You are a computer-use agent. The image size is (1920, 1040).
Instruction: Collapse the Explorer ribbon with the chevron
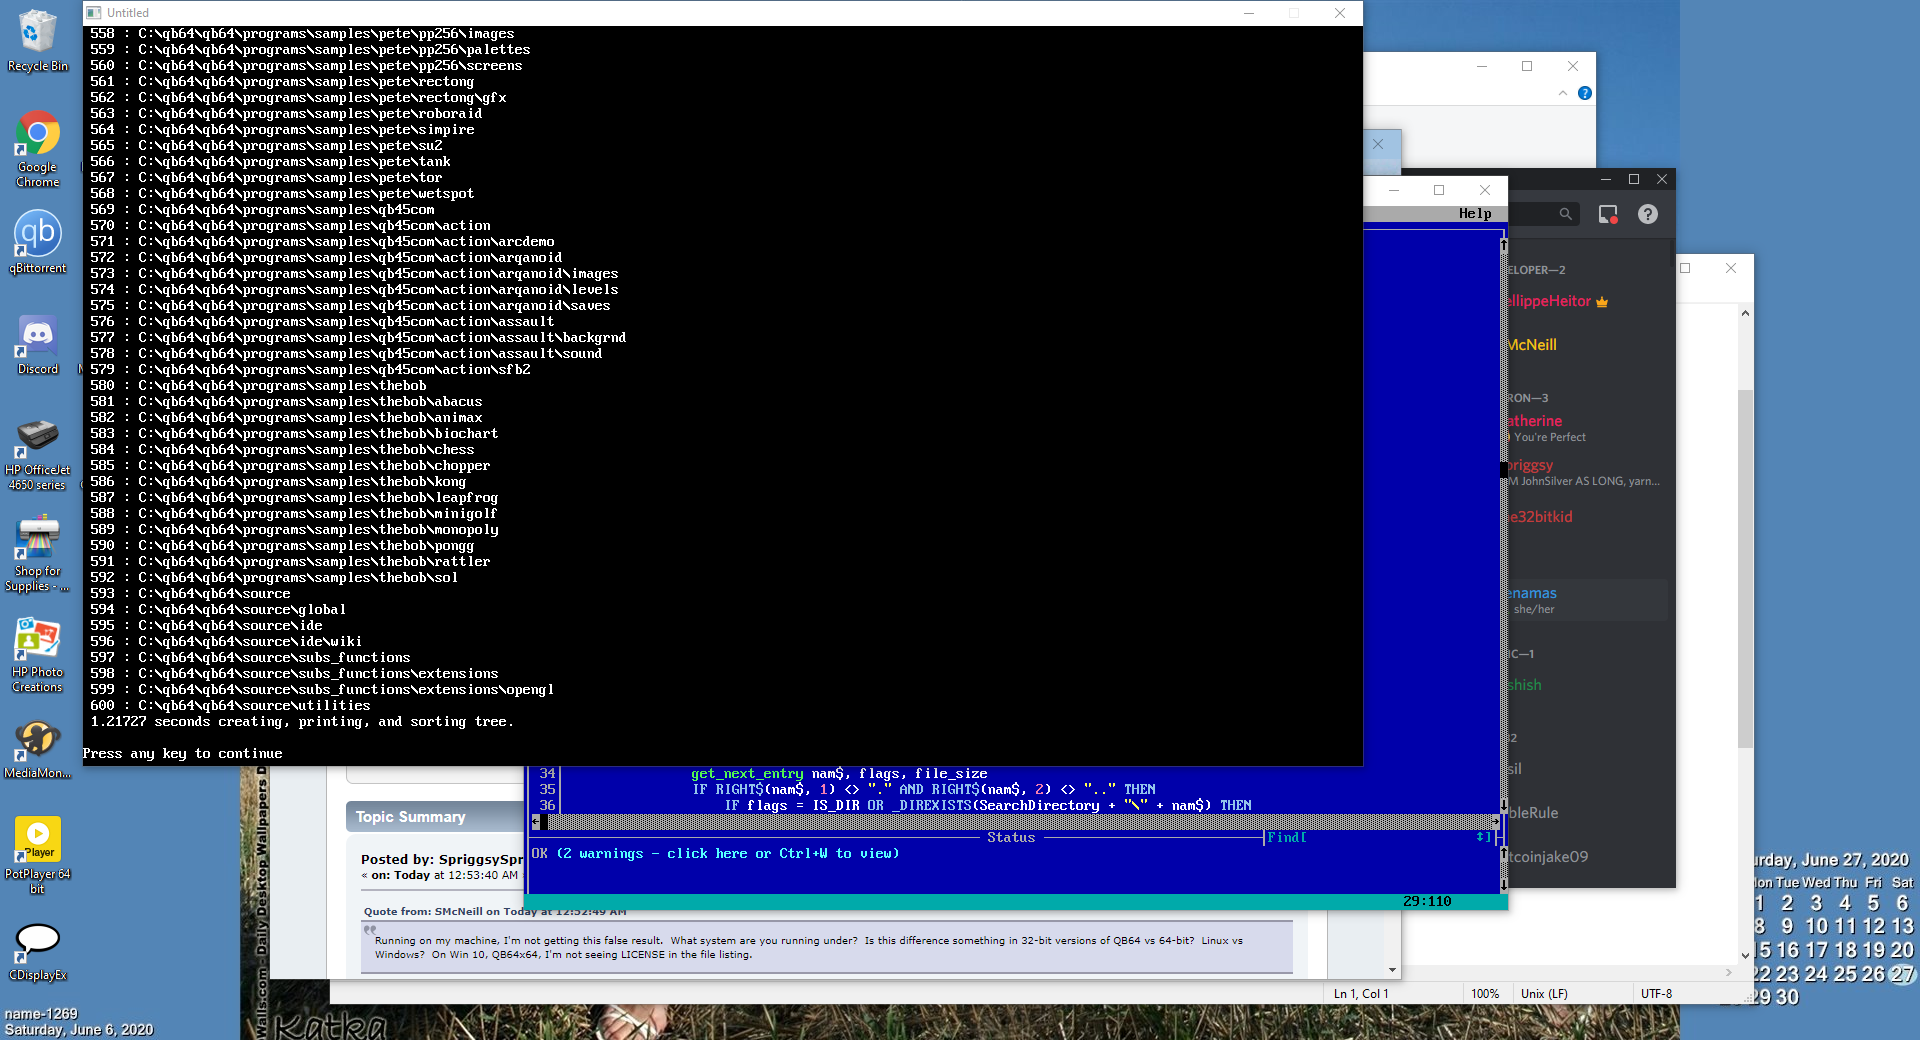coord(1563,93)
